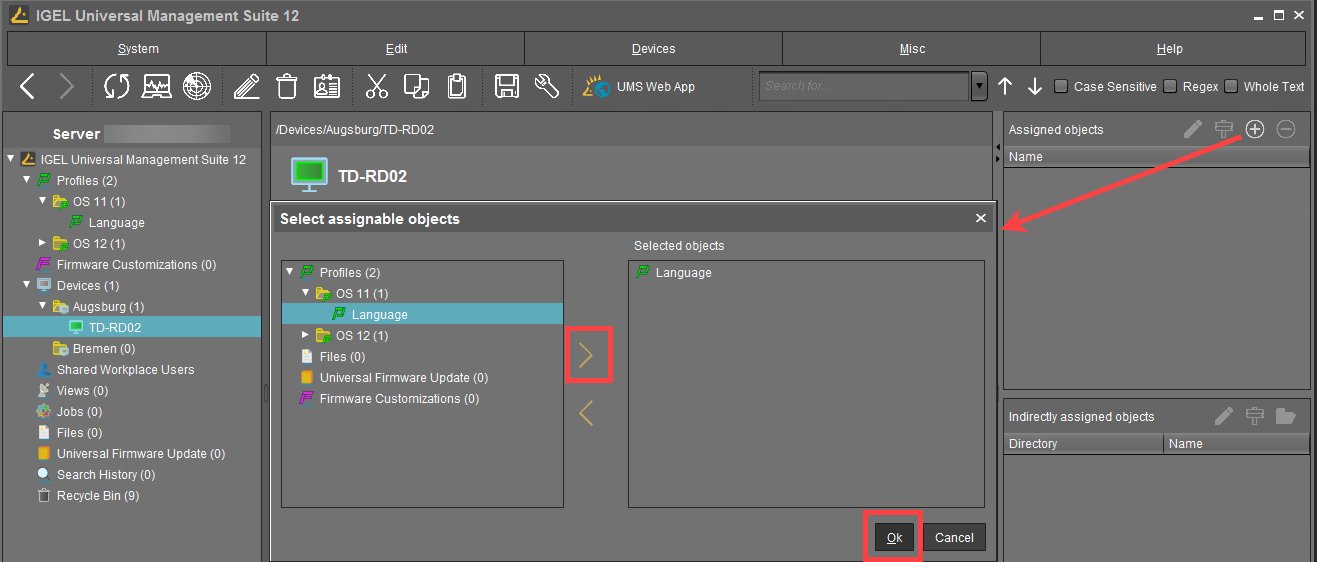Open the System menu
Viewport: 1317px width, 562px height.
pyautogui.click(x=137, y=49)
